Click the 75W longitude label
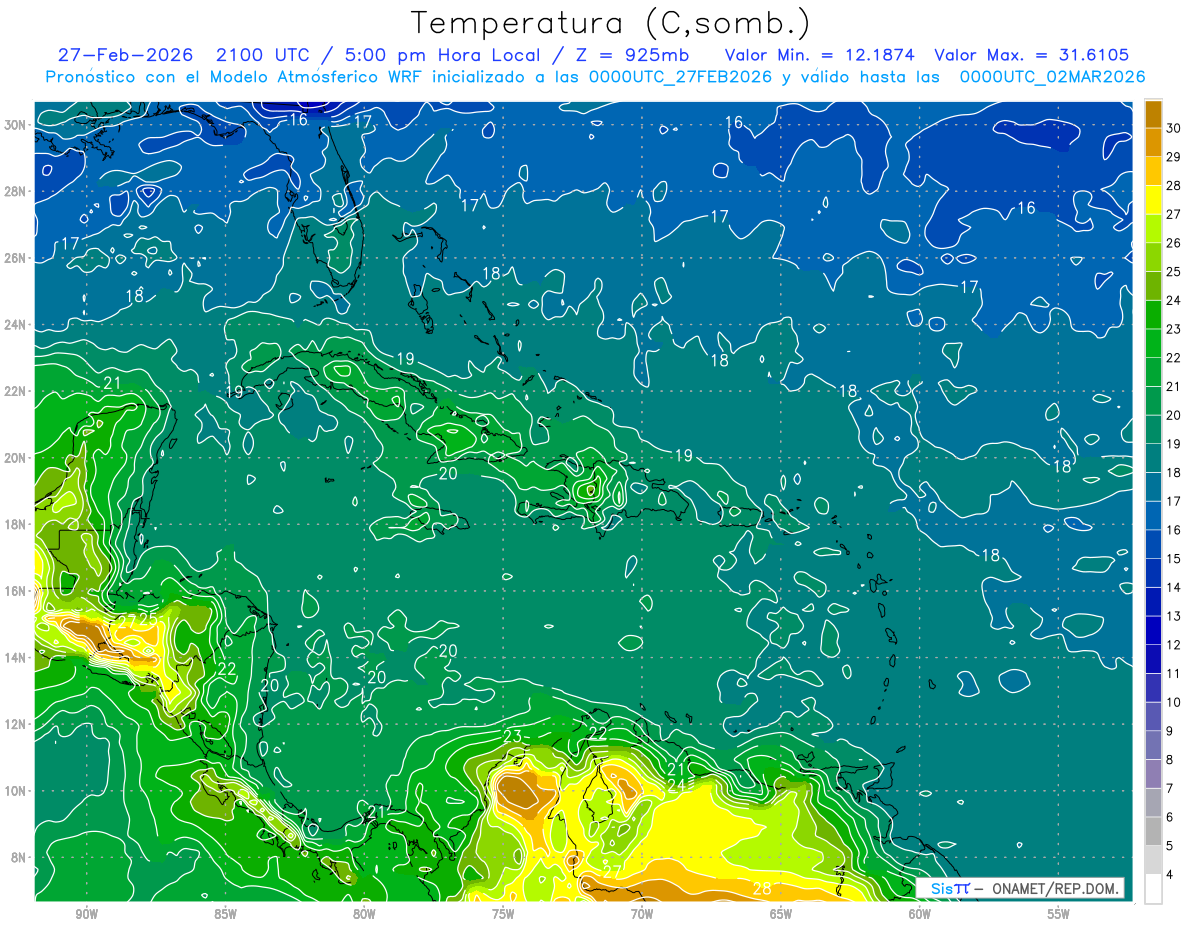Image resolution: width=1200 pixels, height=927 pixels. point(503,915)
